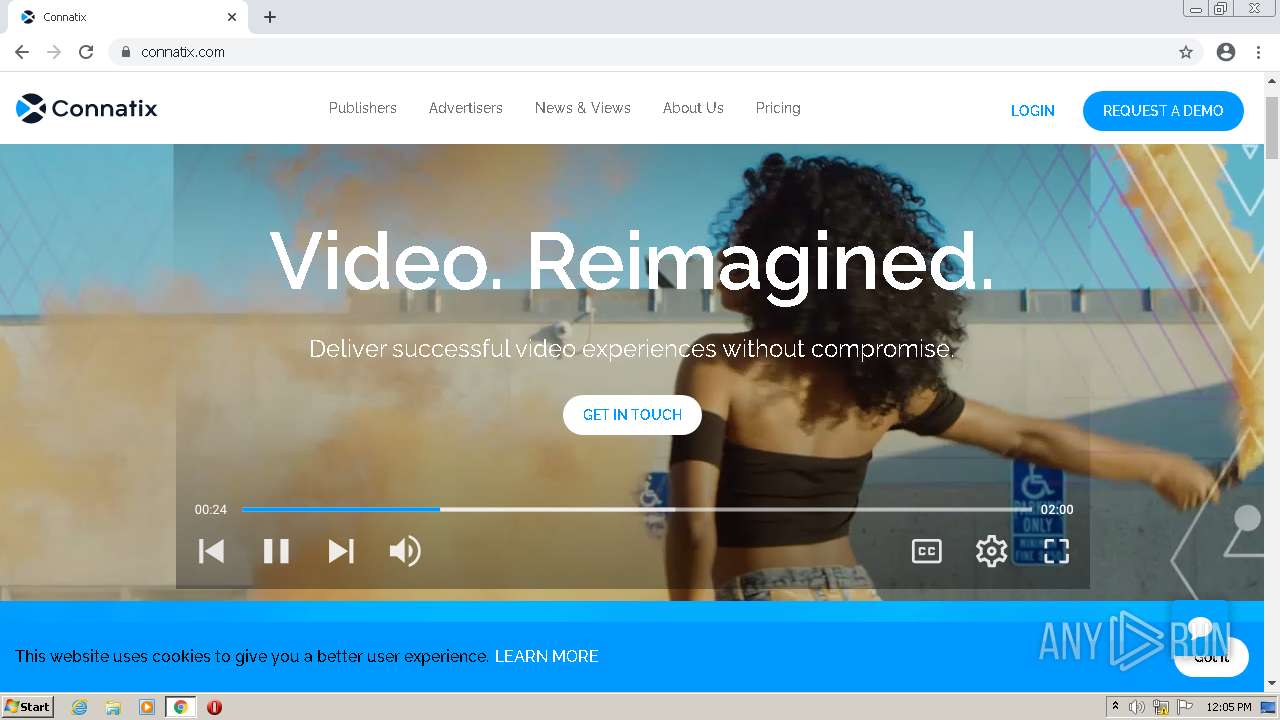Click the red stop-sign taskbar icon

coord(214,707)
